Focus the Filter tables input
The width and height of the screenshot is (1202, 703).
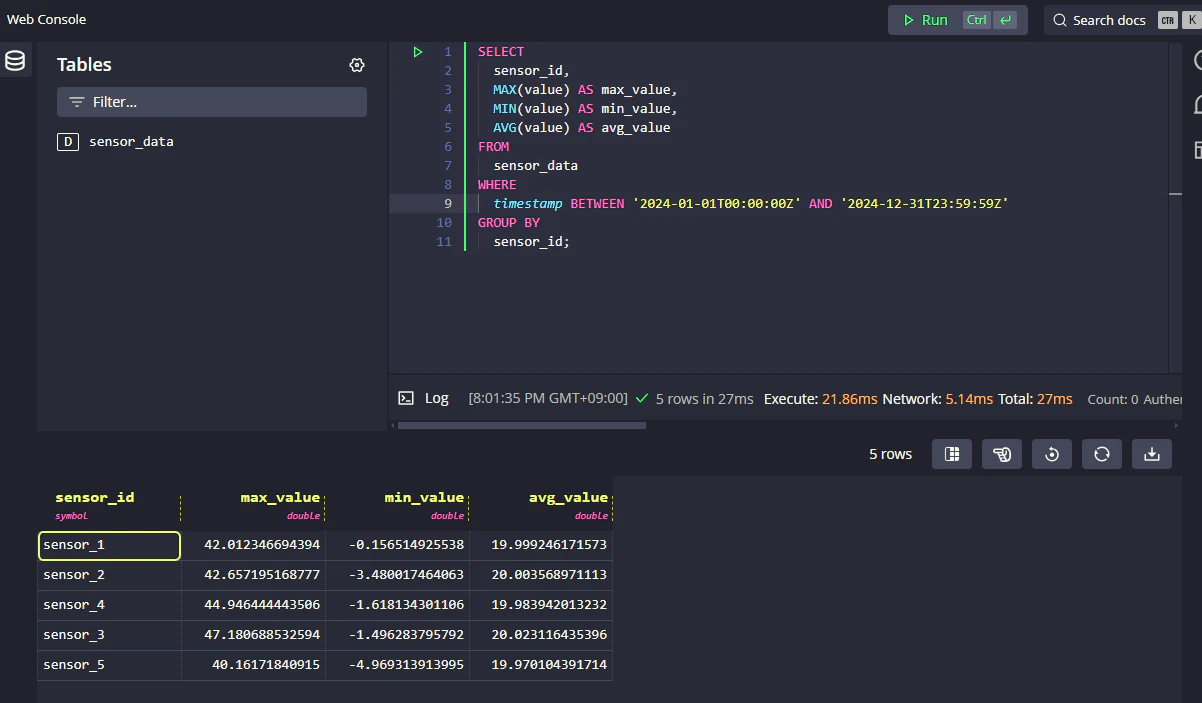pos(212,102)
